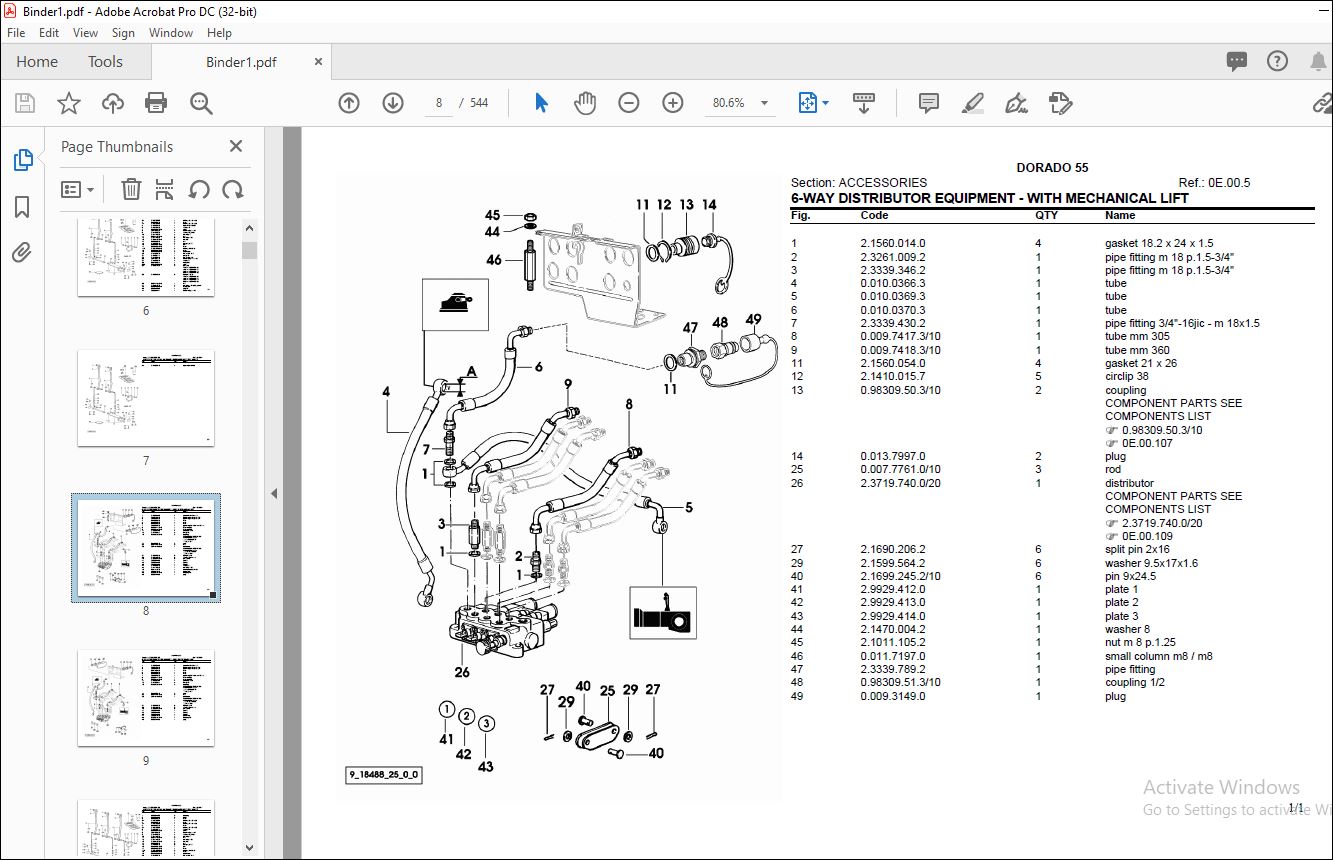Select the page 6 thumbnail
The height and width of the screenshot is (860, 1333).
point(146,258)
